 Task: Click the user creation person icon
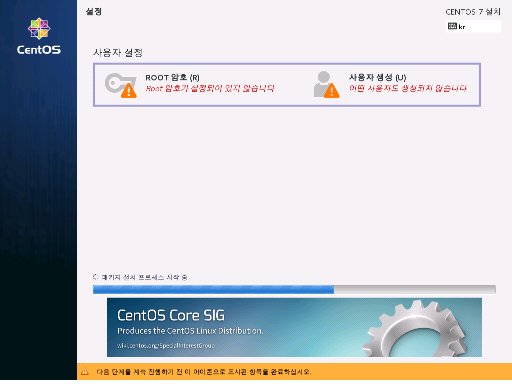(326, 84)
